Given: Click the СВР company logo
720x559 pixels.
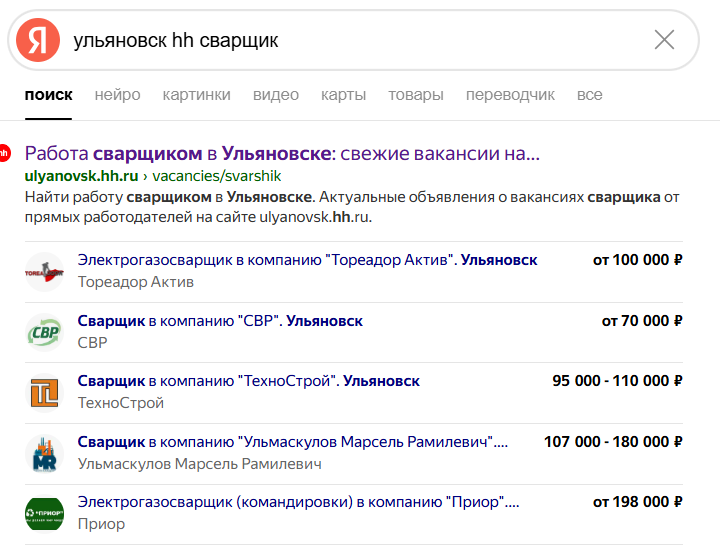Looking at the screenshot, I should point(44,332).
